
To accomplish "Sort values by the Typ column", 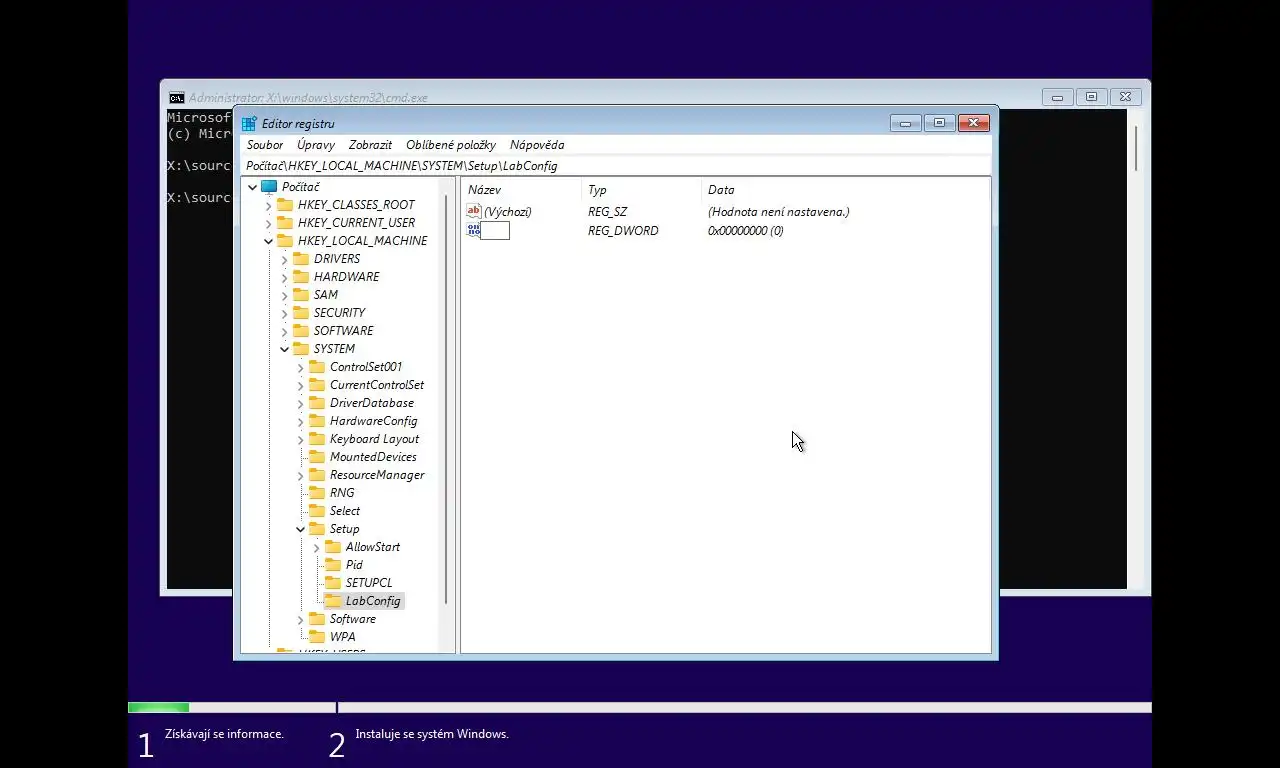I will click(x=640, y=190).
